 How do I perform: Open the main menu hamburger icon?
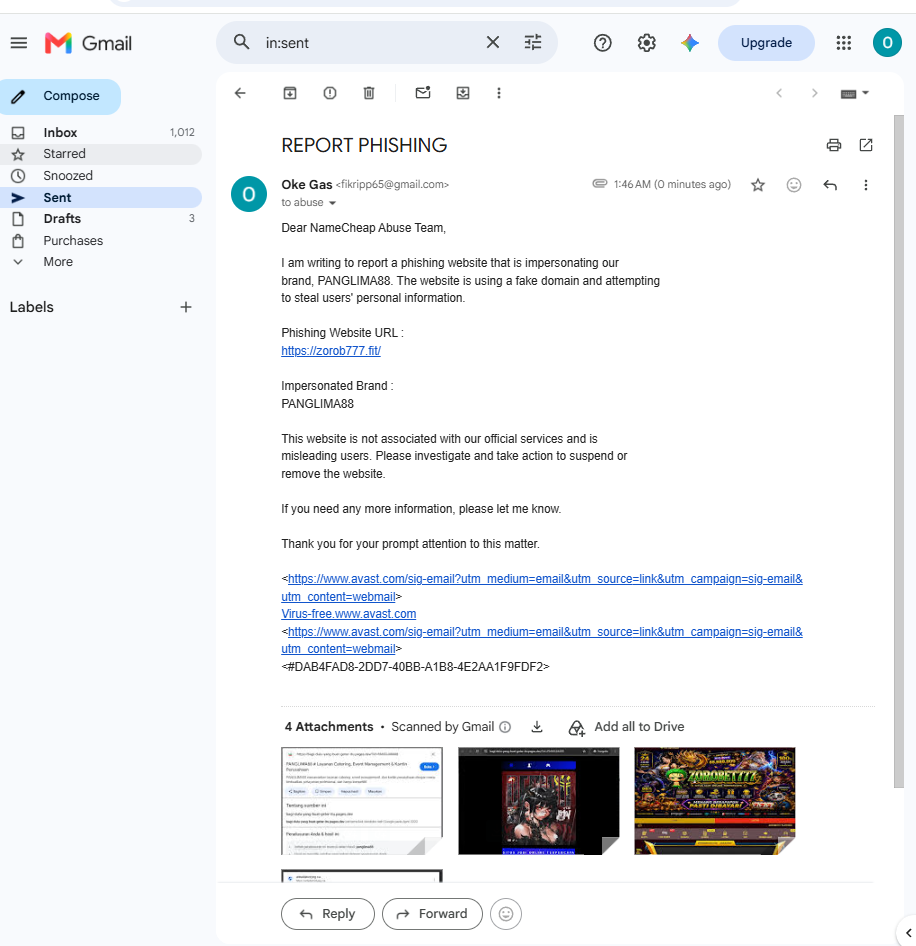[19, 43]
